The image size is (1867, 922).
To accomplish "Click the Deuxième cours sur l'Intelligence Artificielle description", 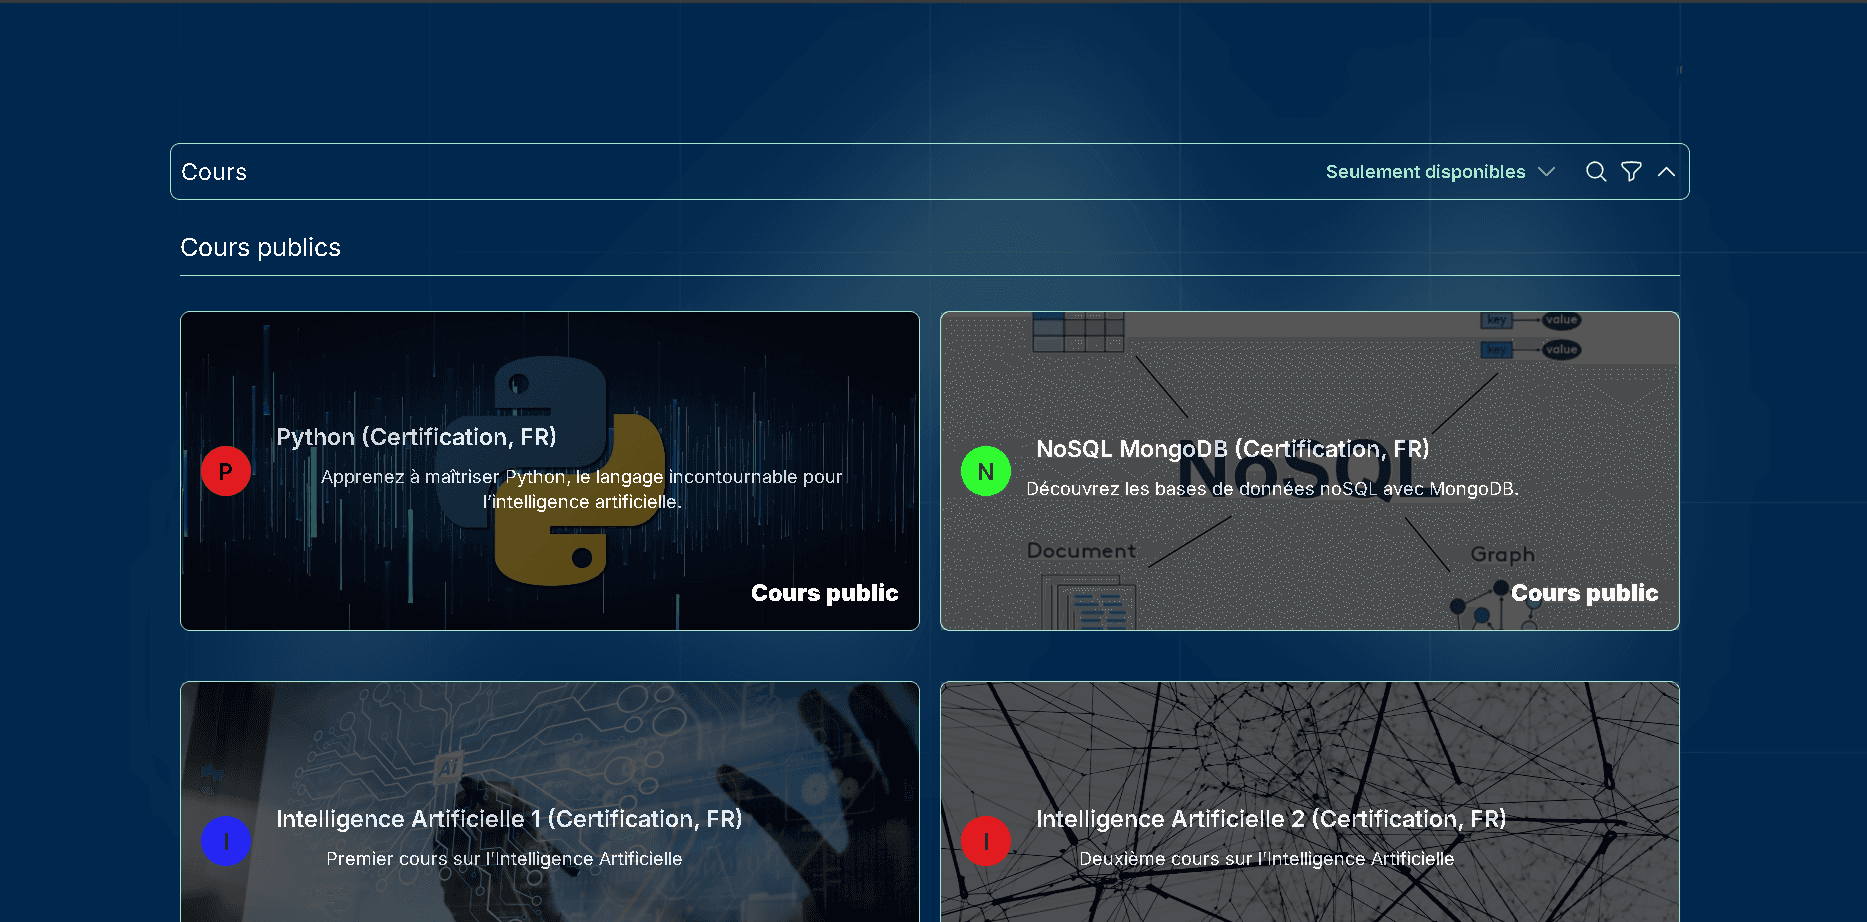I will (1266, 859).
